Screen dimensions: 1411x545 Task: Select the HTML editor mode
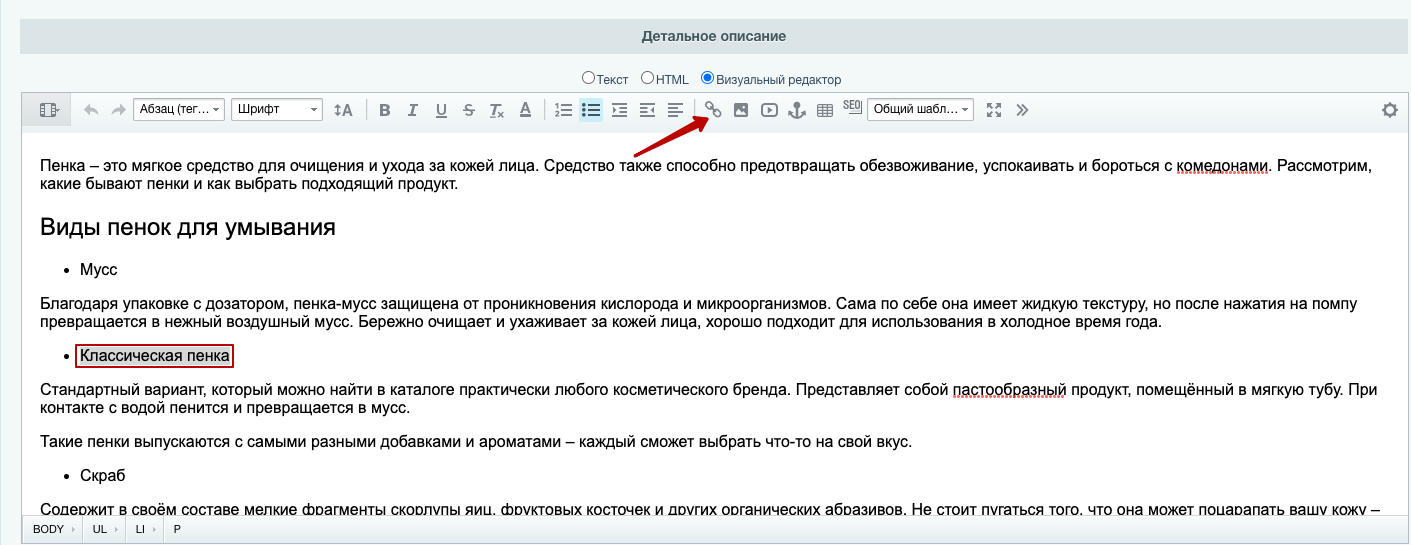[648, 78]
